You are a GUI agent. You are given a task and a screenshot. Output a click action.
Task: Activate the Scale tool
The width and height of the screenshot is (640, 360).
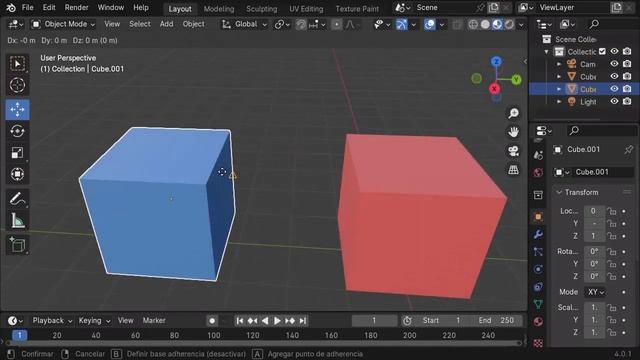click(x=17, y=153)
